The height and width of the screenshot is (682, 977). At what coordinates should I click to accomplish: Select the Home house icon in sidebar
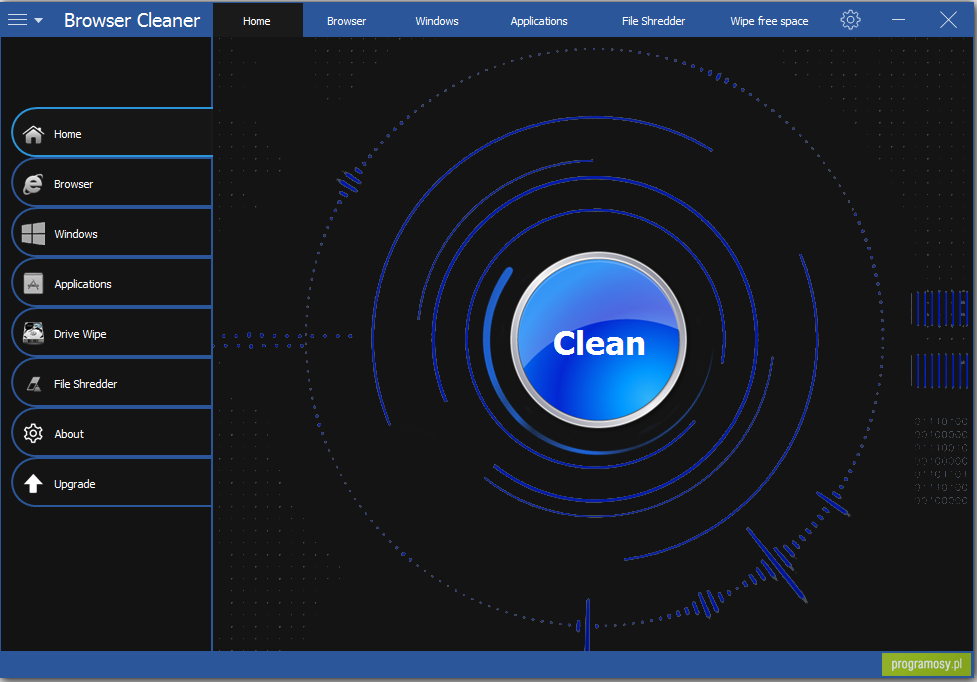tap(34, 132)
